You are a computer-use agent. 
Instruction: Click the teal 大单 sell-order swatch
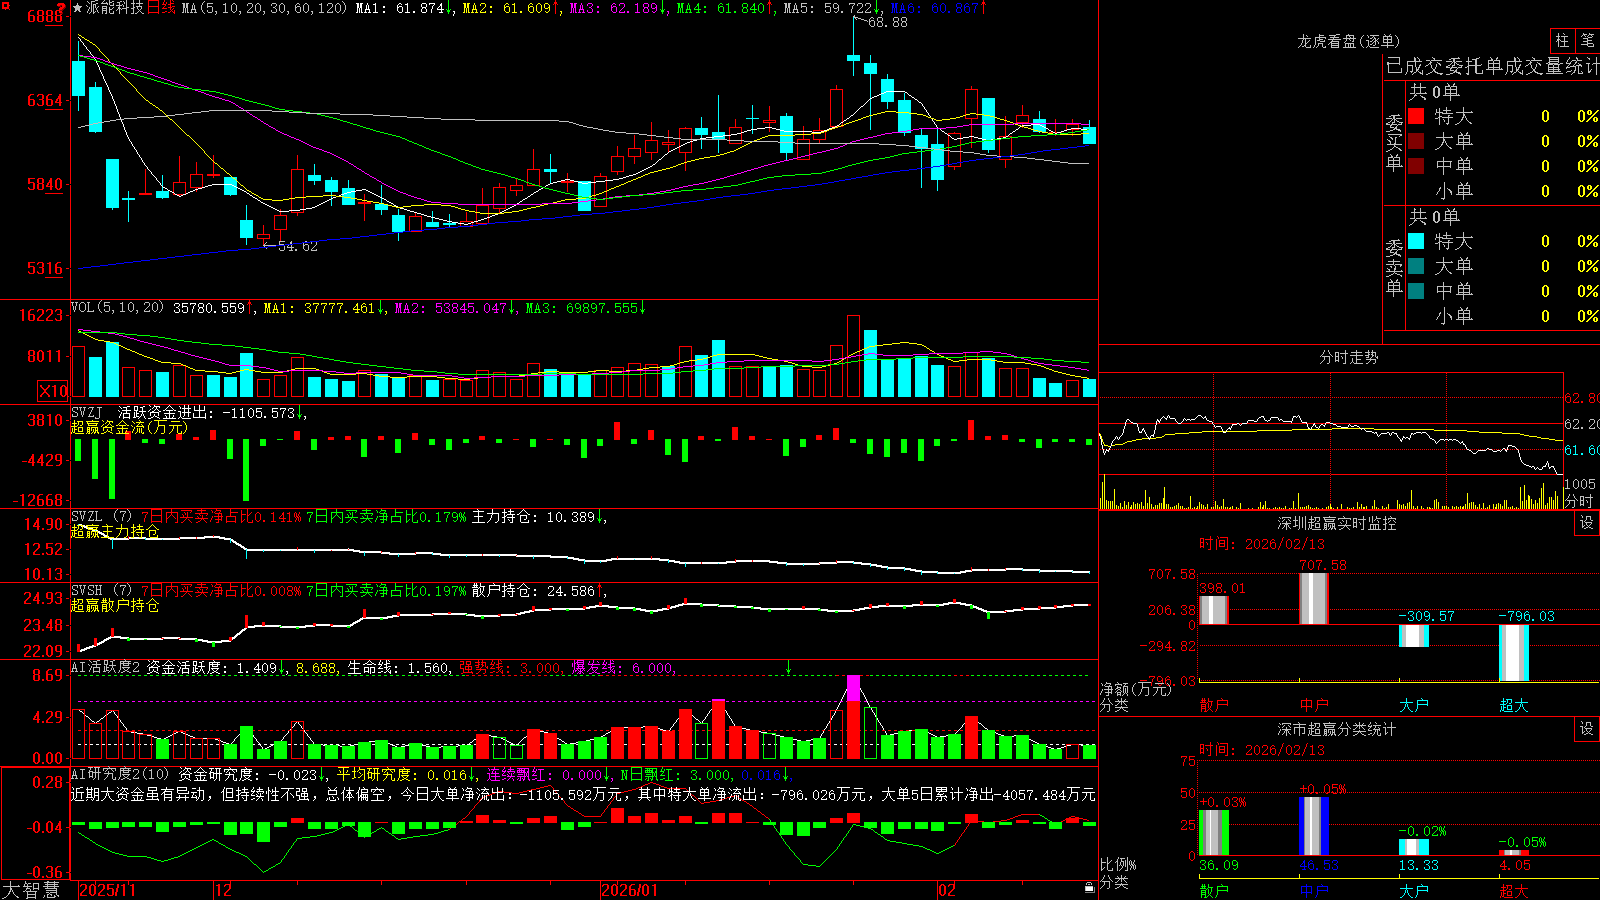1416,266
